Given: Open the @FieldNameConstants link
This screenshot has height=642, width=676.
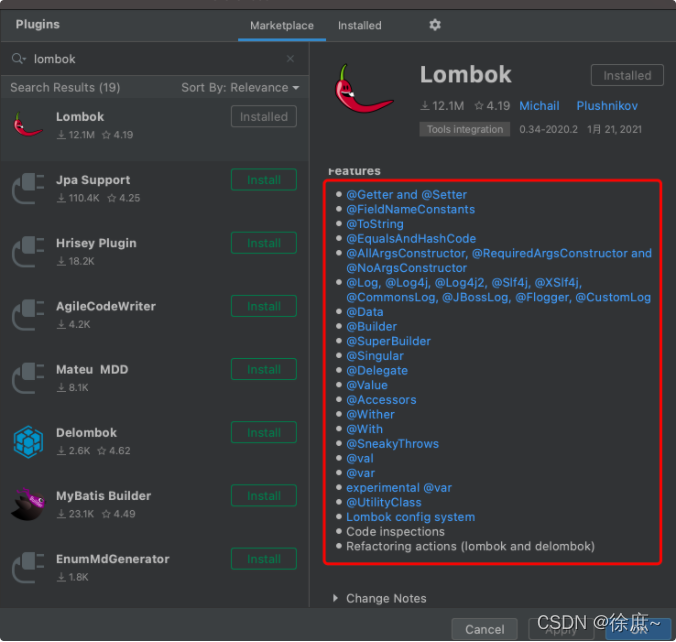Looking at the screenshot, I should point(410,209).
